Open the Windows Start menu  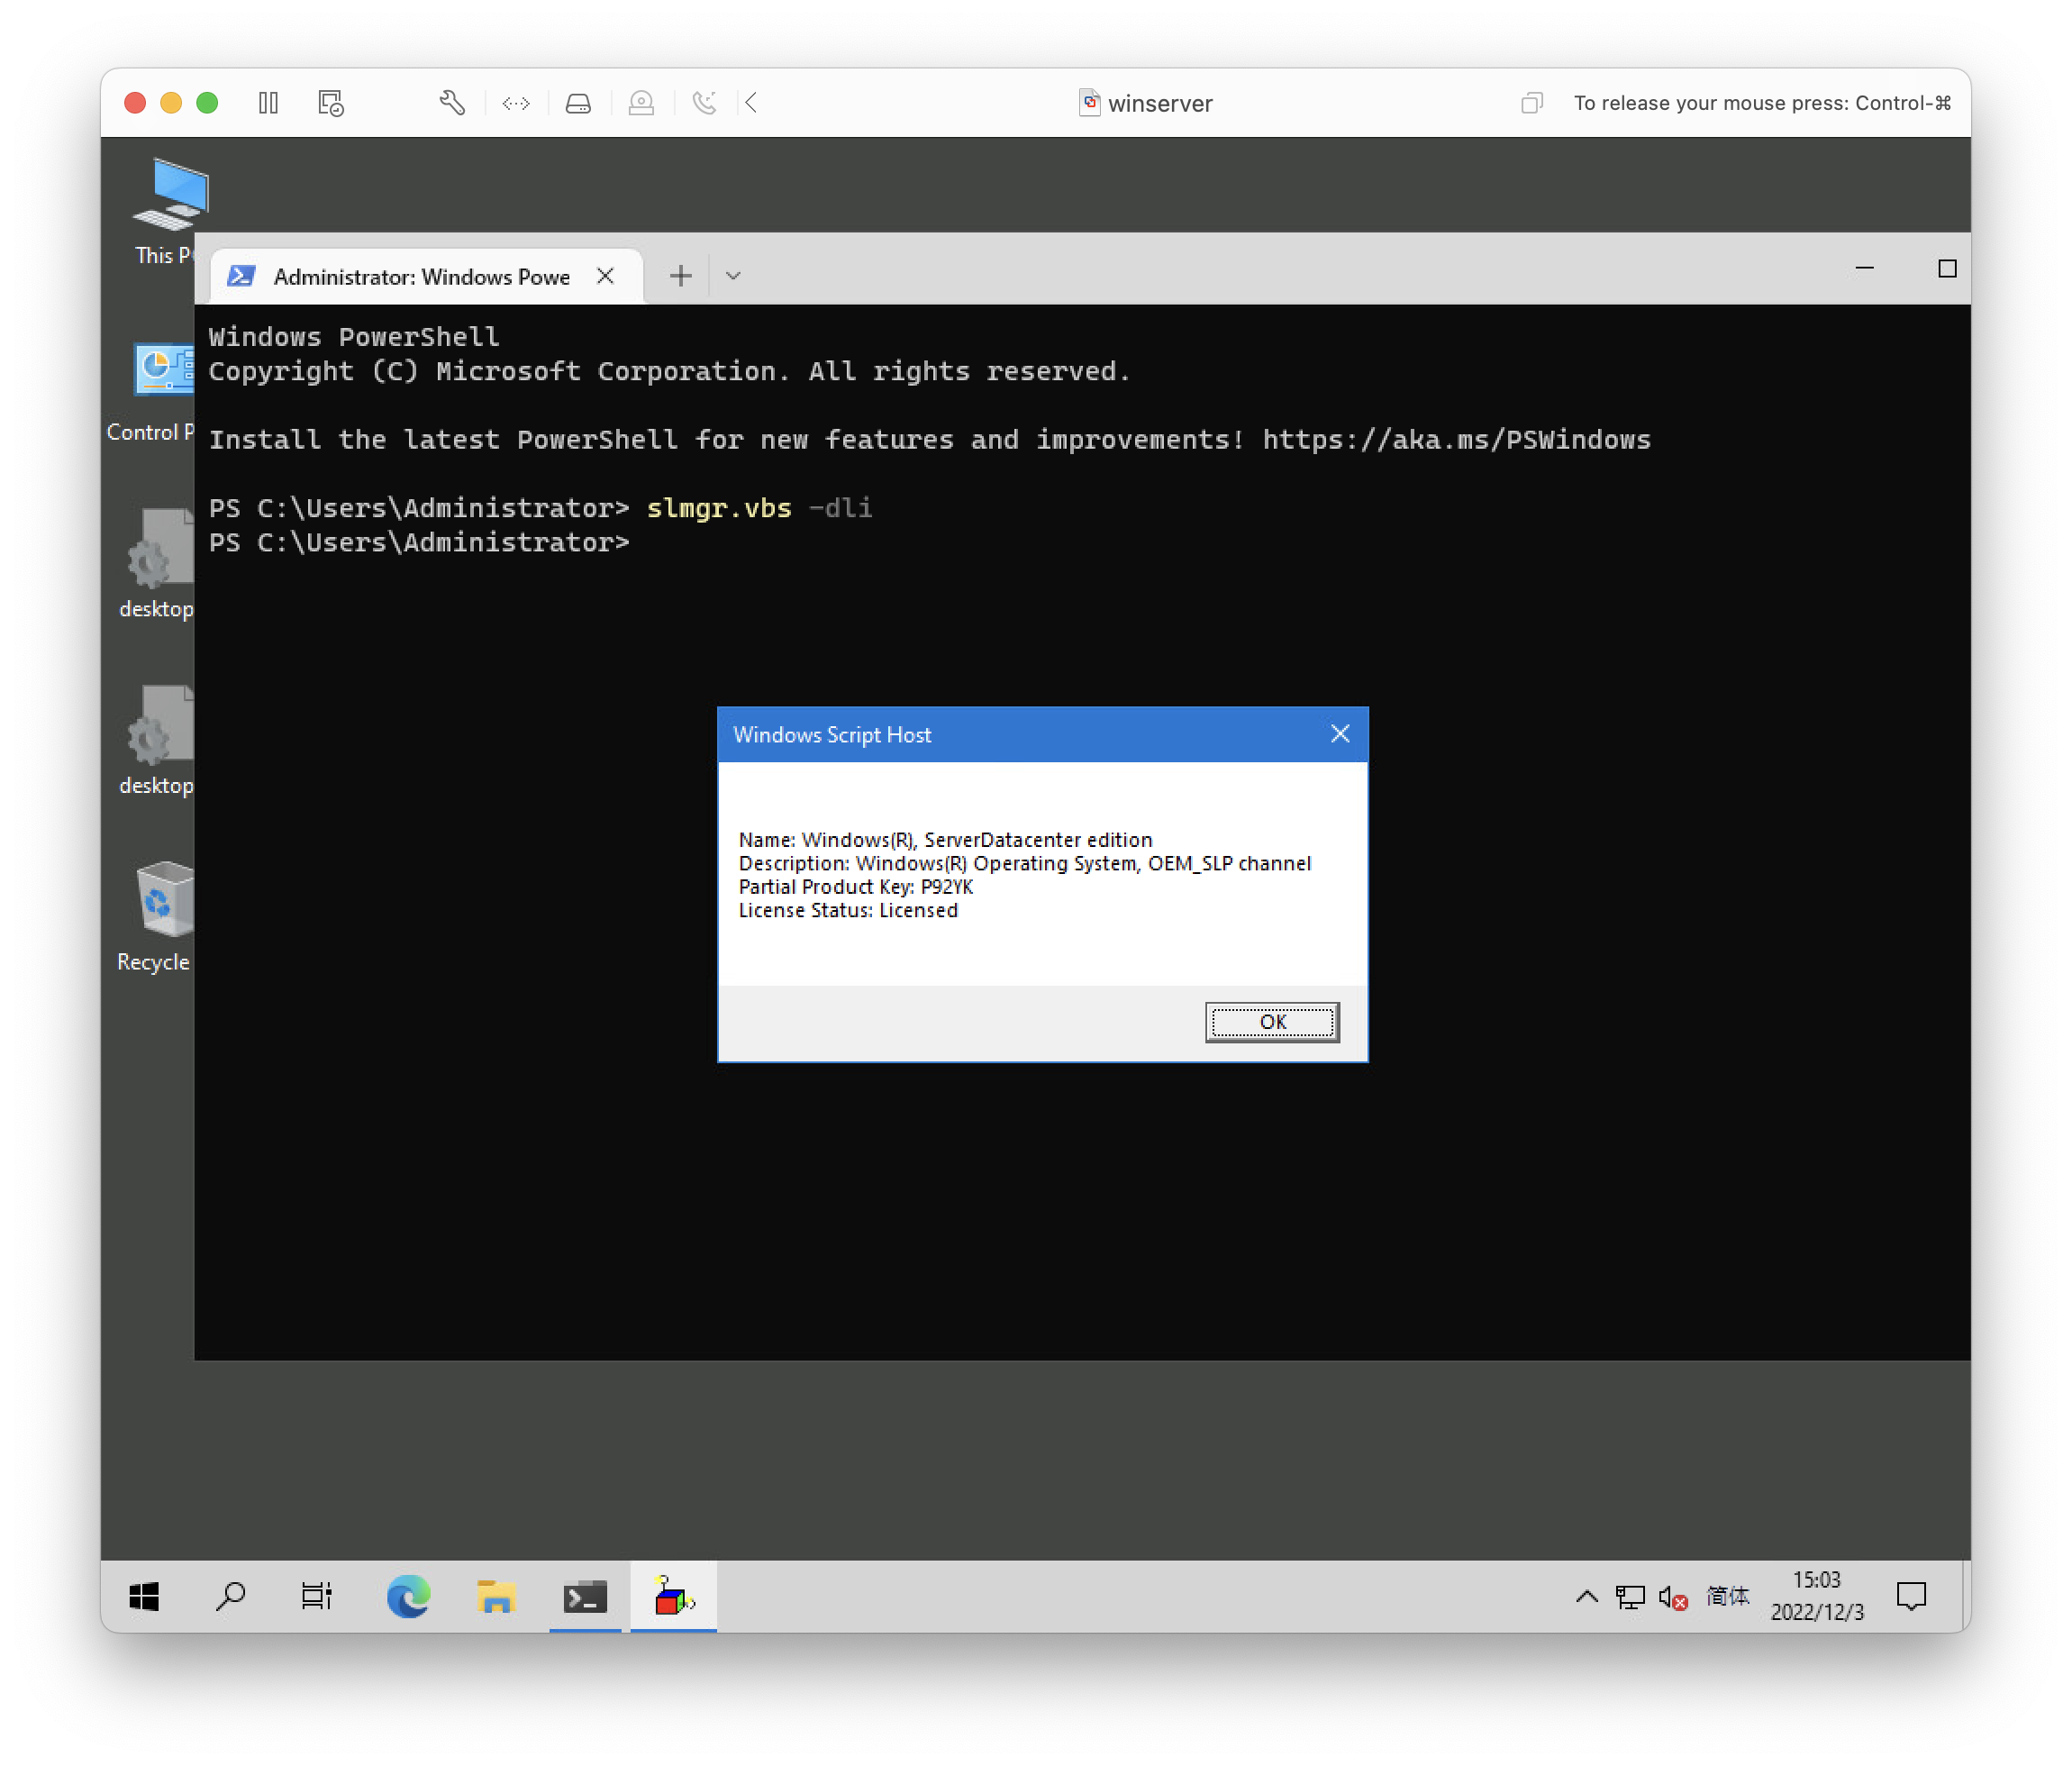click(143, 1596)
